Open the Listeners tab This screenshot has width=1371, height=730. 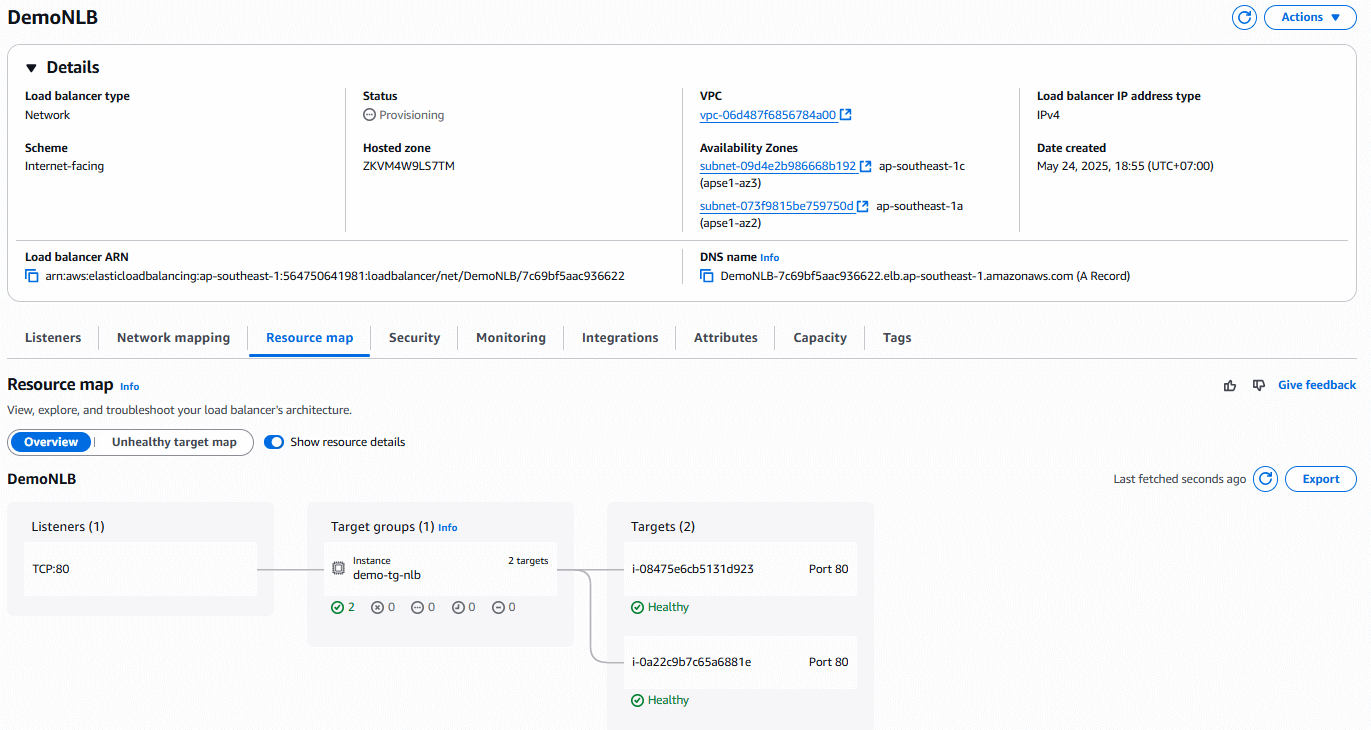click(x=53, y=338)
